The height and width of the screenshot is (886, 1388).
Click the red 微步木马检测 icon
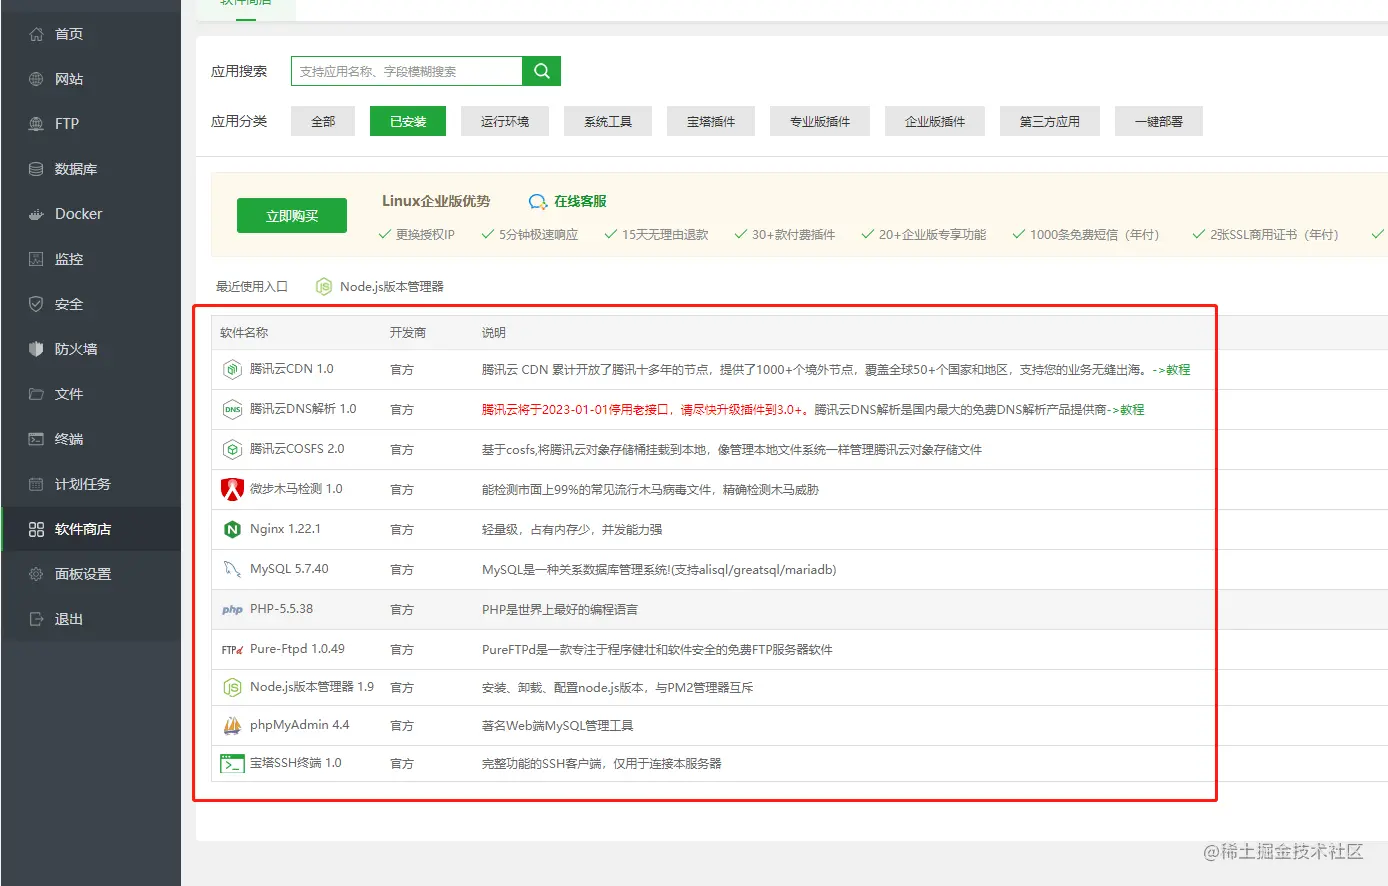point(232,489)
